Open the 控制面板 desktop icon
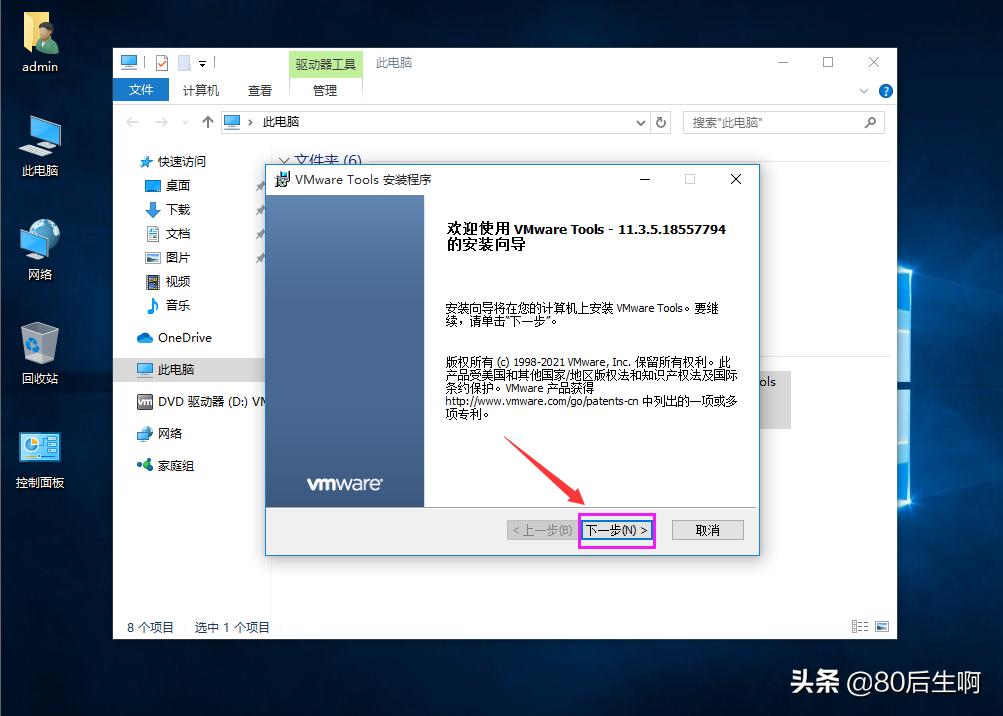Image resolution: width=1003 pixels, height=716 pixels. click(38, 448)
